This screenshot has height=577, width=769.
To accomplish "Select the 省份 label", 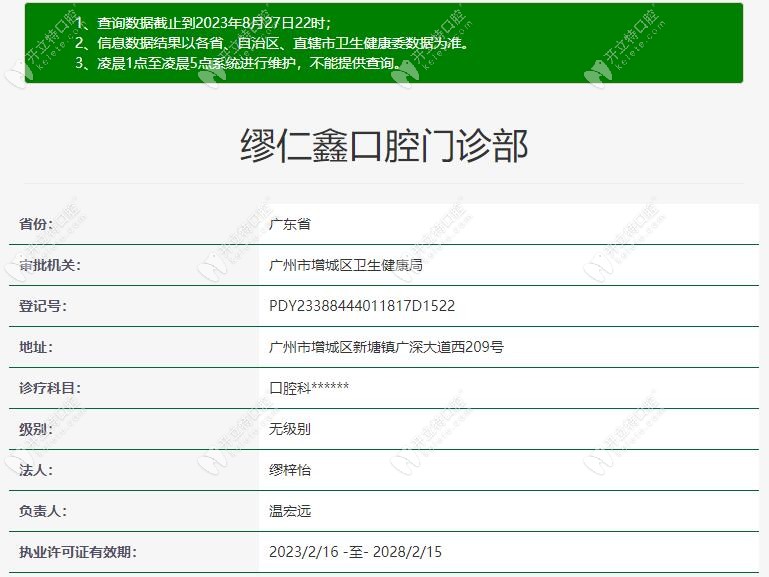I will tap(36, 224).
